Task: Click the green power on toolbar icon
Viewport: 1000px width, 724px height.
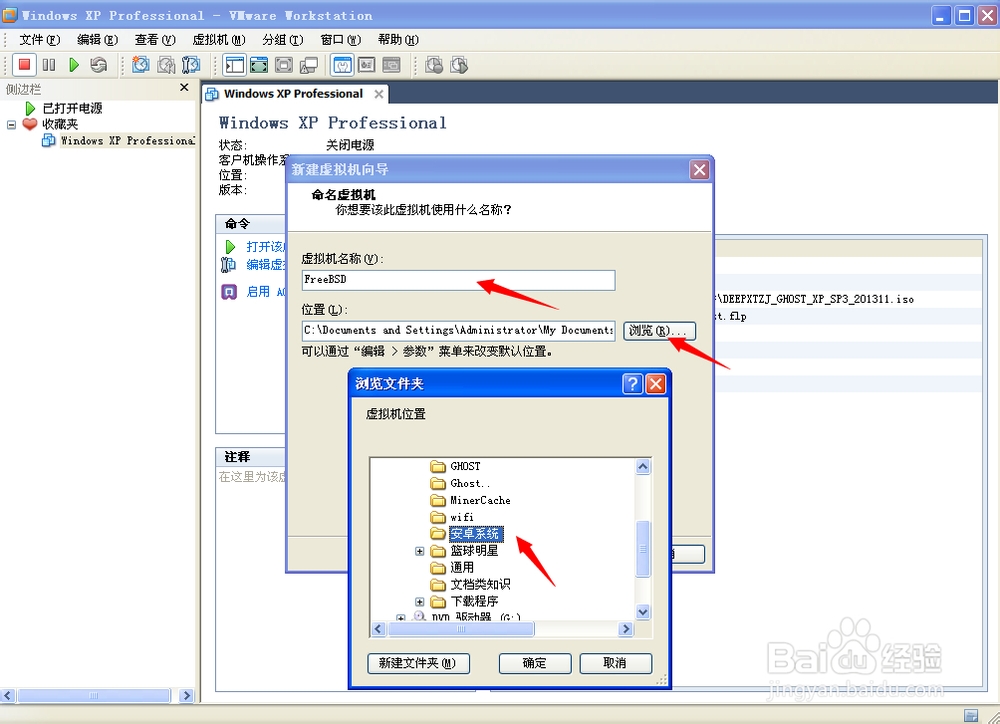Action: 74,64
